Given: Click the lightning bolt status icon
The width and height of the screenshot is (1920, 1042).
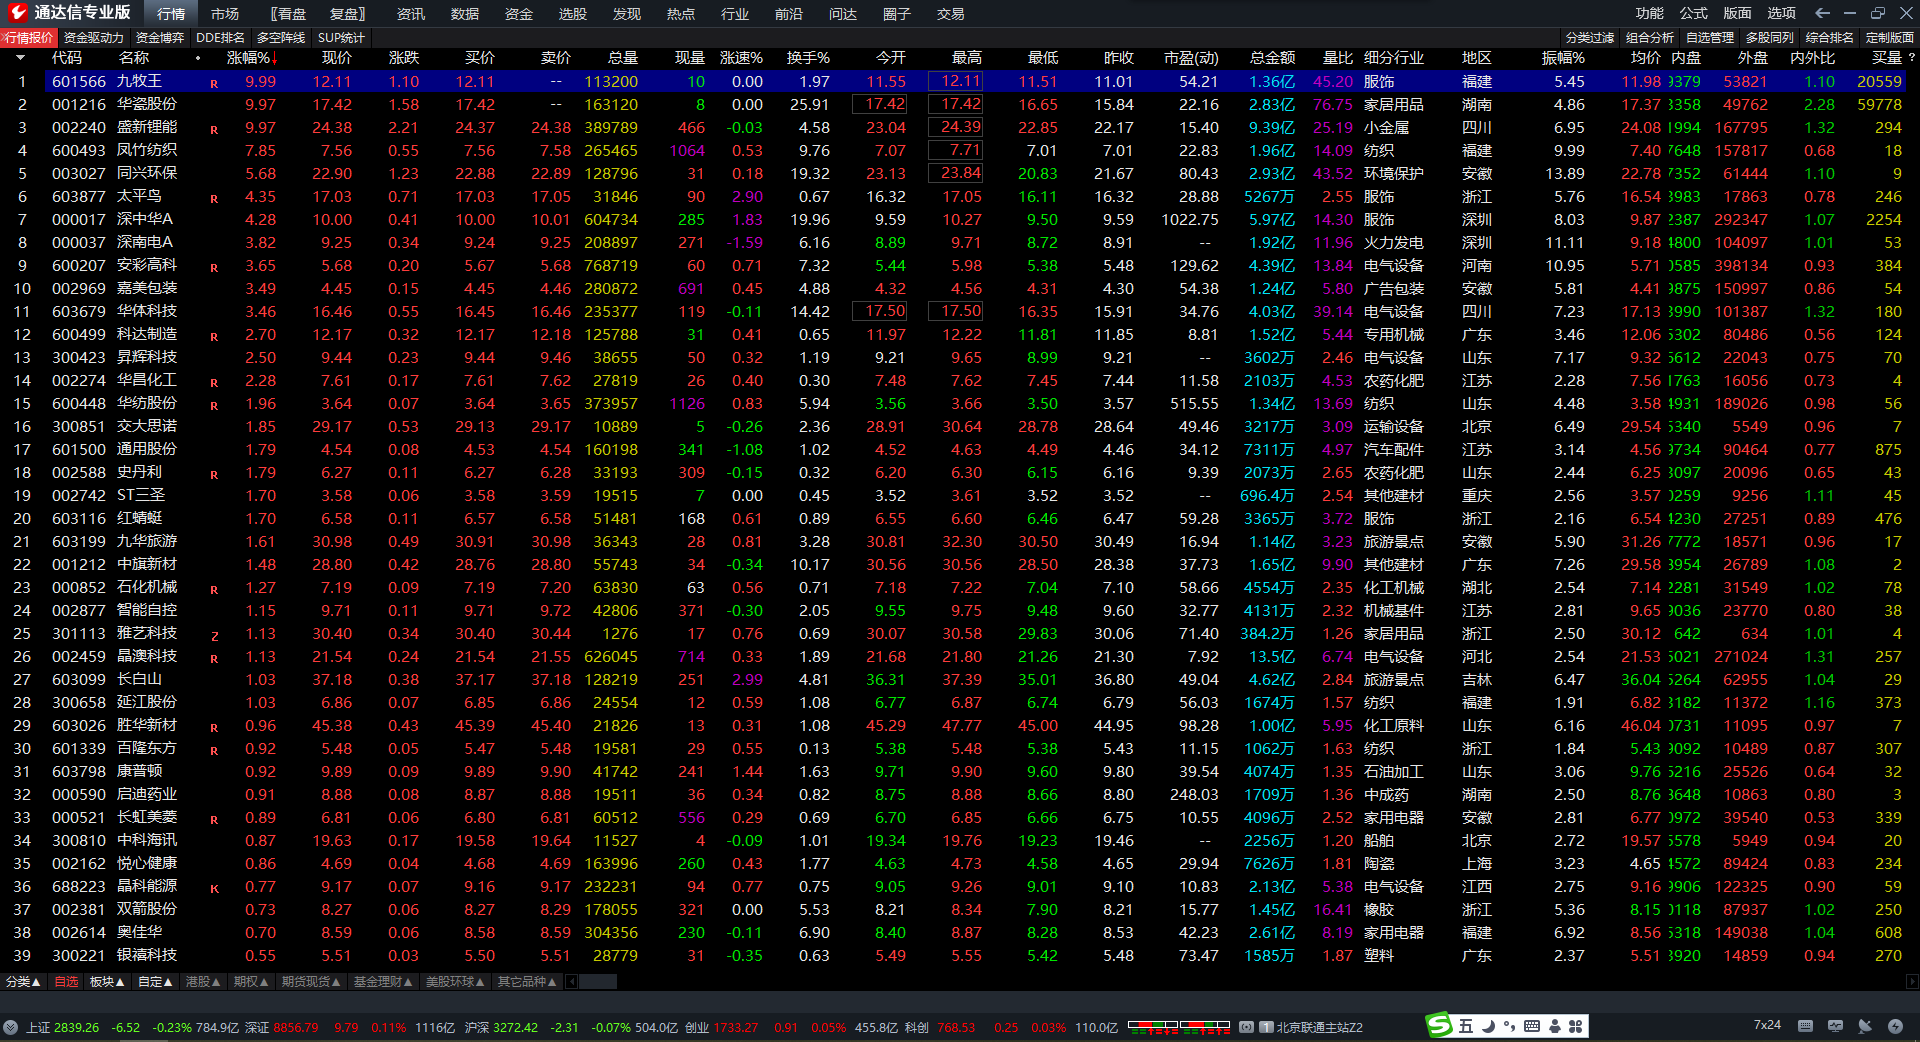Looking at the screenshot, I should tap(1895, 1026).
